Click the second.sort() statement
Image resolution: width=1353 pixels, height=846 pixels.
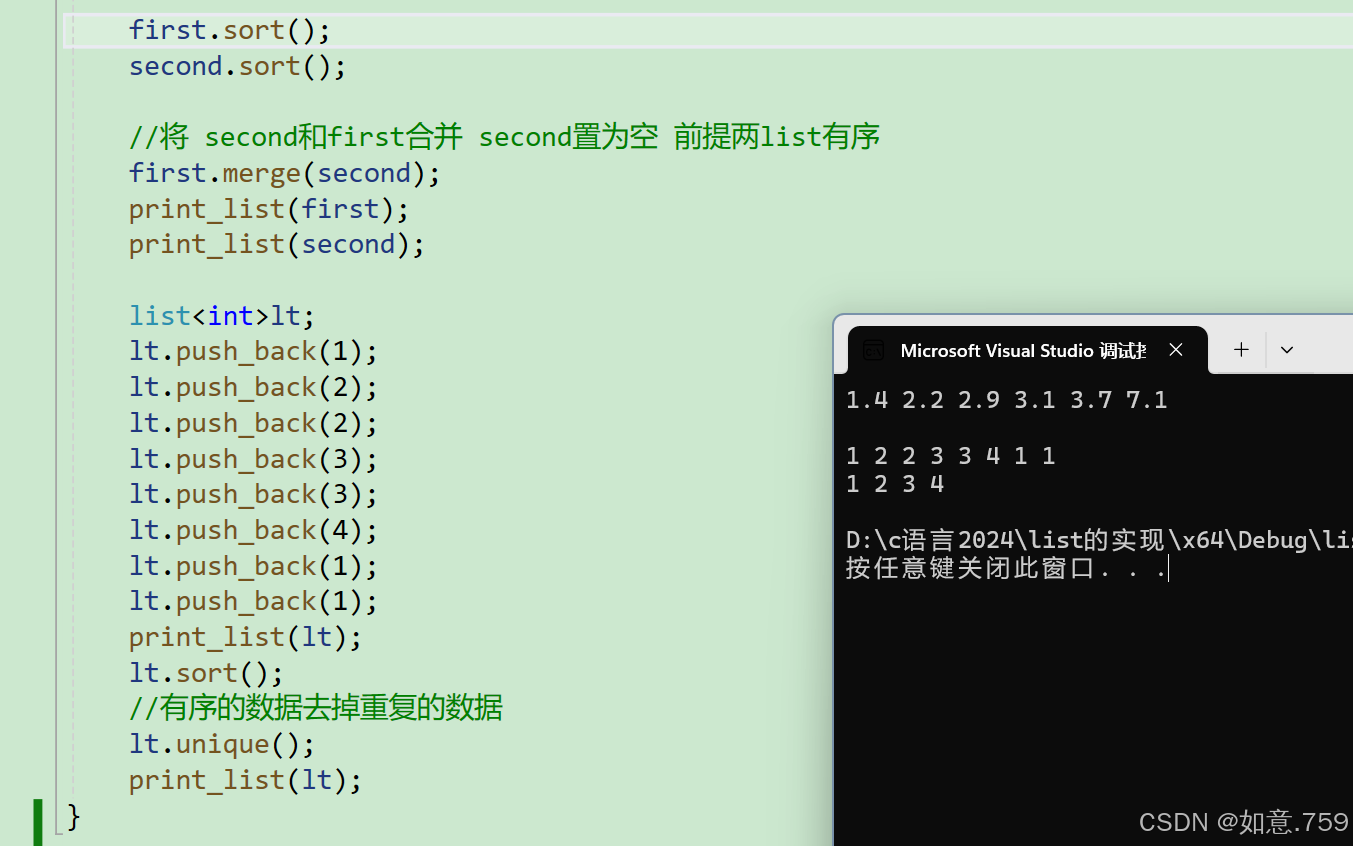coord(237,66)
